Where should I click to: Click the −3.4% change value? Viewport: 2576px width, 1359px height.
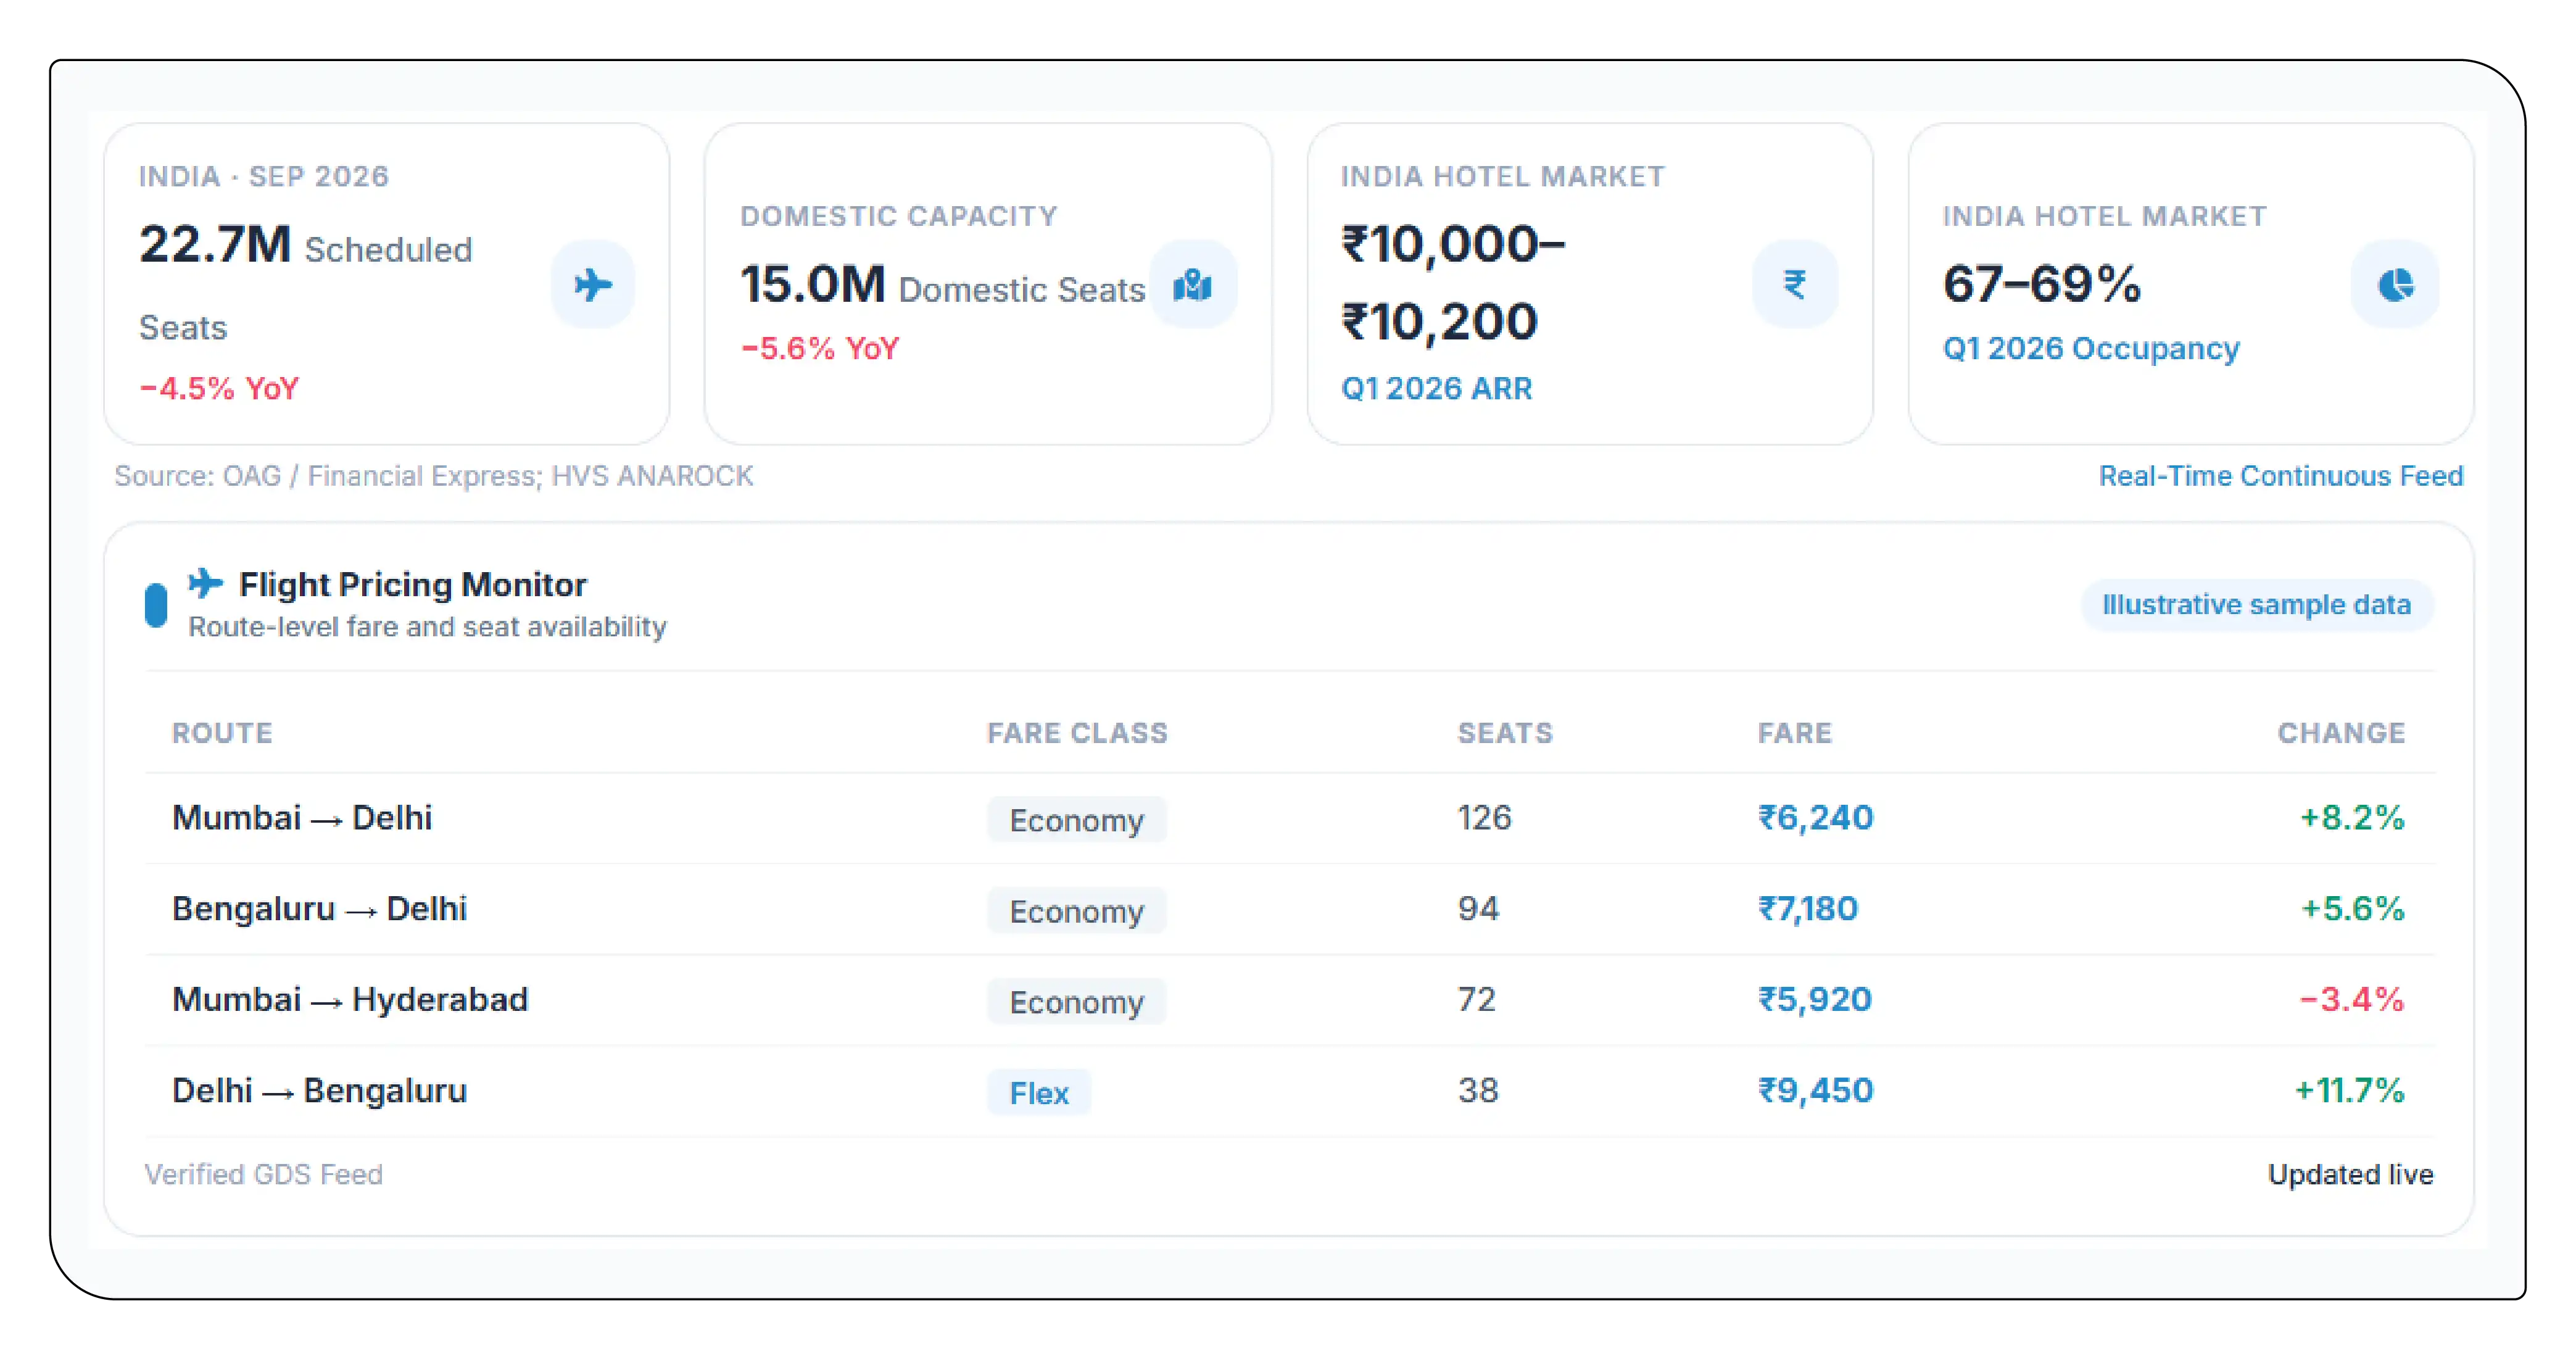[x=2352, y=1000]
